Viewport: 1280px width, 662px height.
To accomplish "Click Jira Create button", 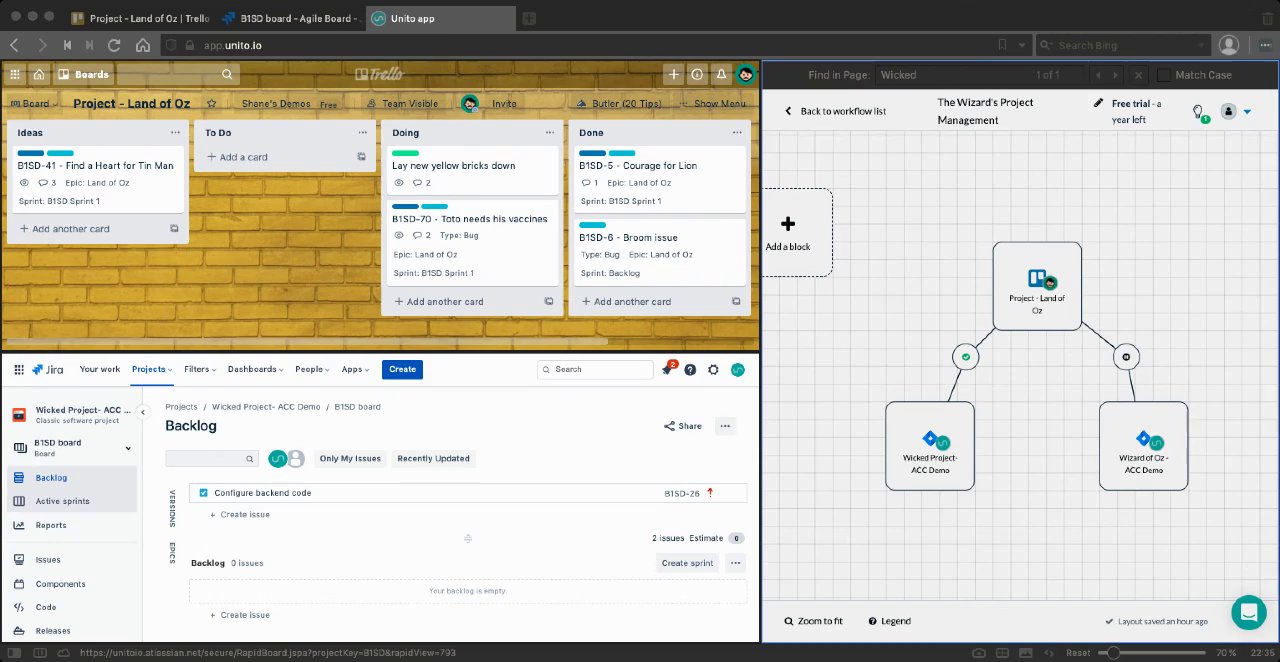I will (x=402, y=369).
